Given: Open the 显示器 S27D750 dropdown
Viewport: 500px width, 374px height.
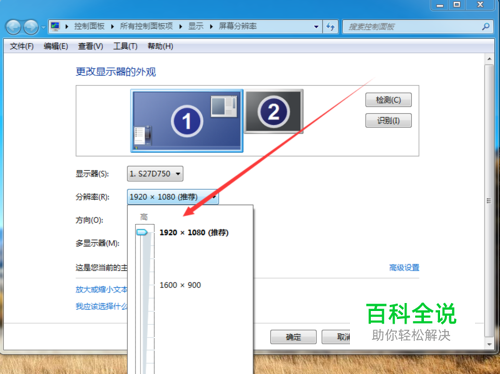Looking at the screenshot, I should click(155, 174).
